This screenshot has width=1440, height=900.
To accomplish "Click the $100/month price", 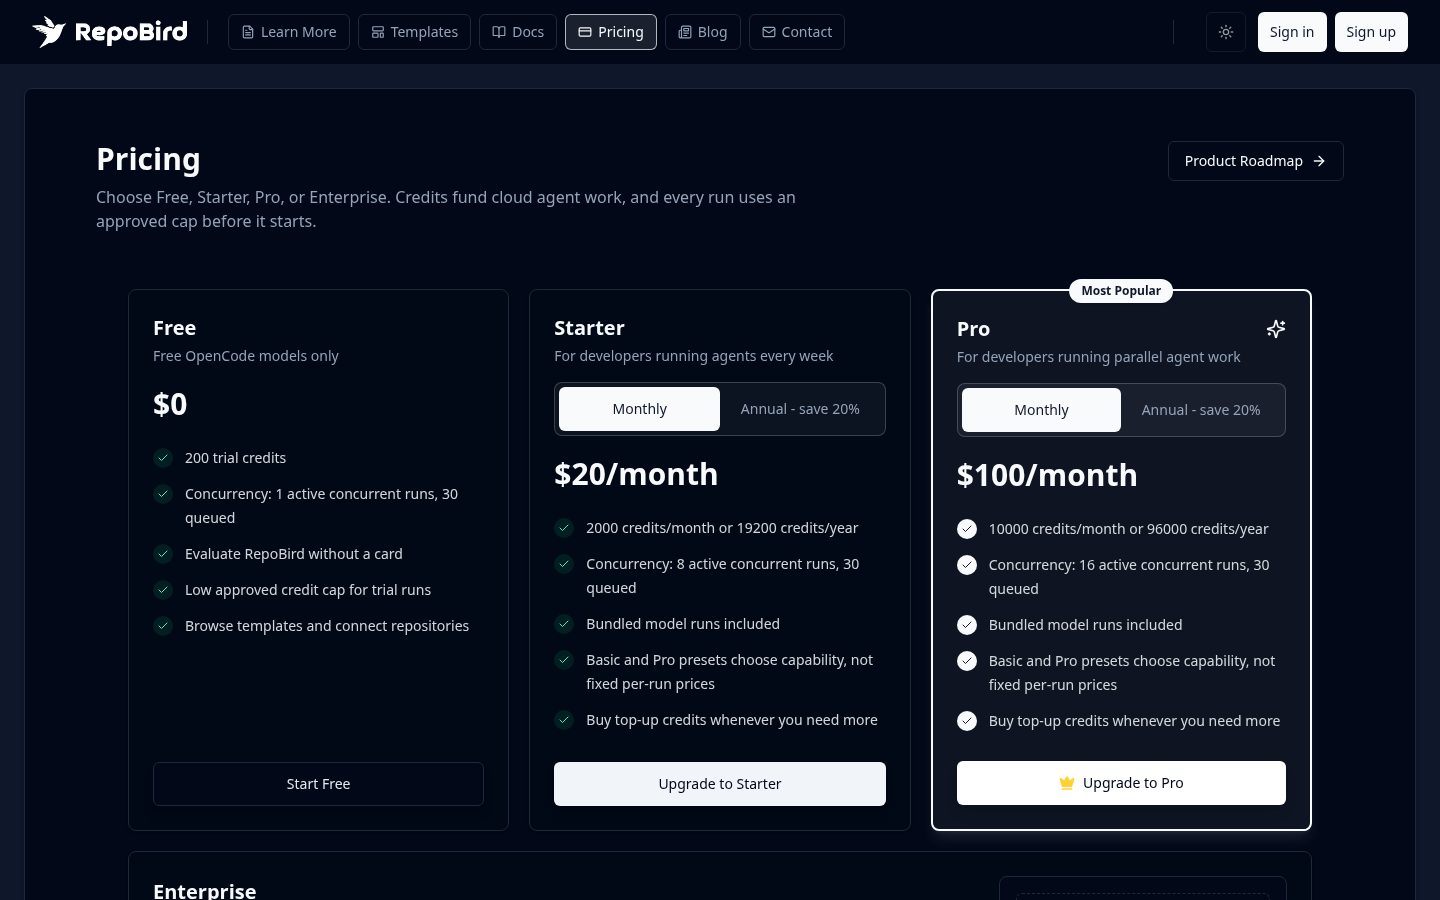I will 1047,475.
